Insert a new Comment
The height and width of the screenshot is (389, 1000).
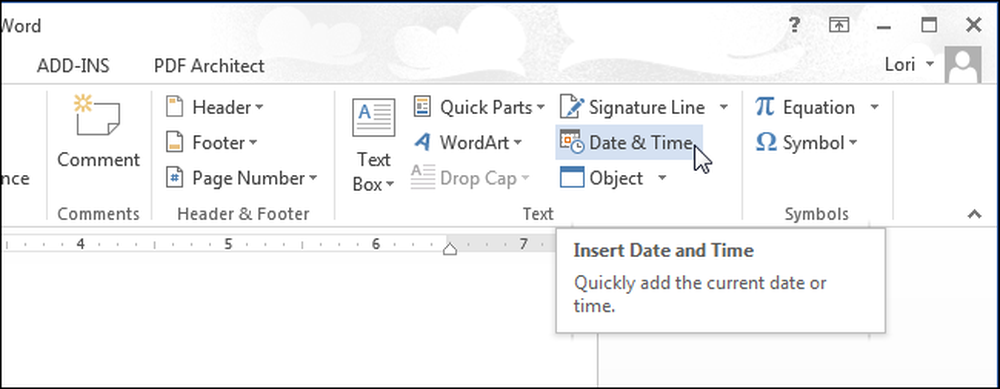coord(98,132)
